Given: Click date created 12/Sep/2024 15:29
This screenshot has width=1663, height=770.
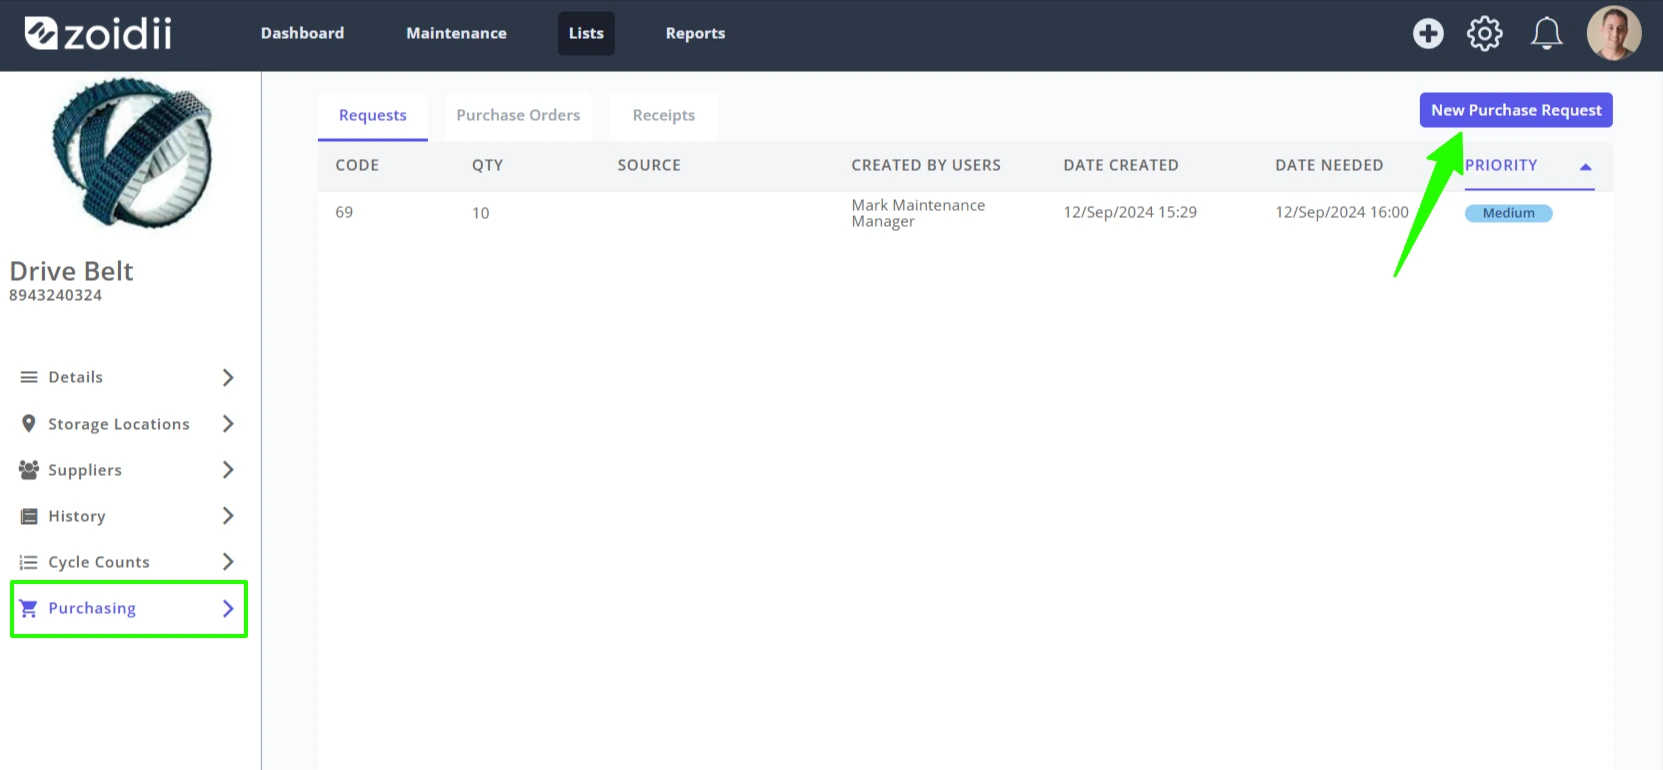Looking at the screenshot, I should click(1130, 212).
